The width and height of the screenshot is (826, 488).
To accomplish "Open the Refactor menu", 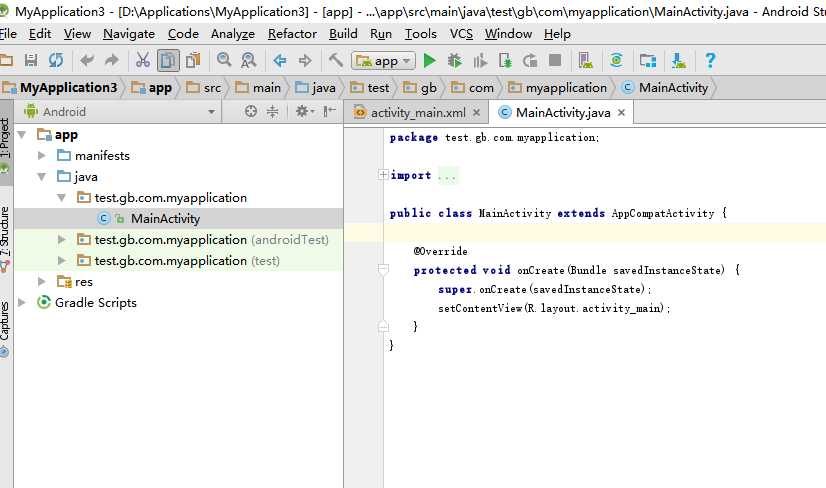I will [292, 34].
